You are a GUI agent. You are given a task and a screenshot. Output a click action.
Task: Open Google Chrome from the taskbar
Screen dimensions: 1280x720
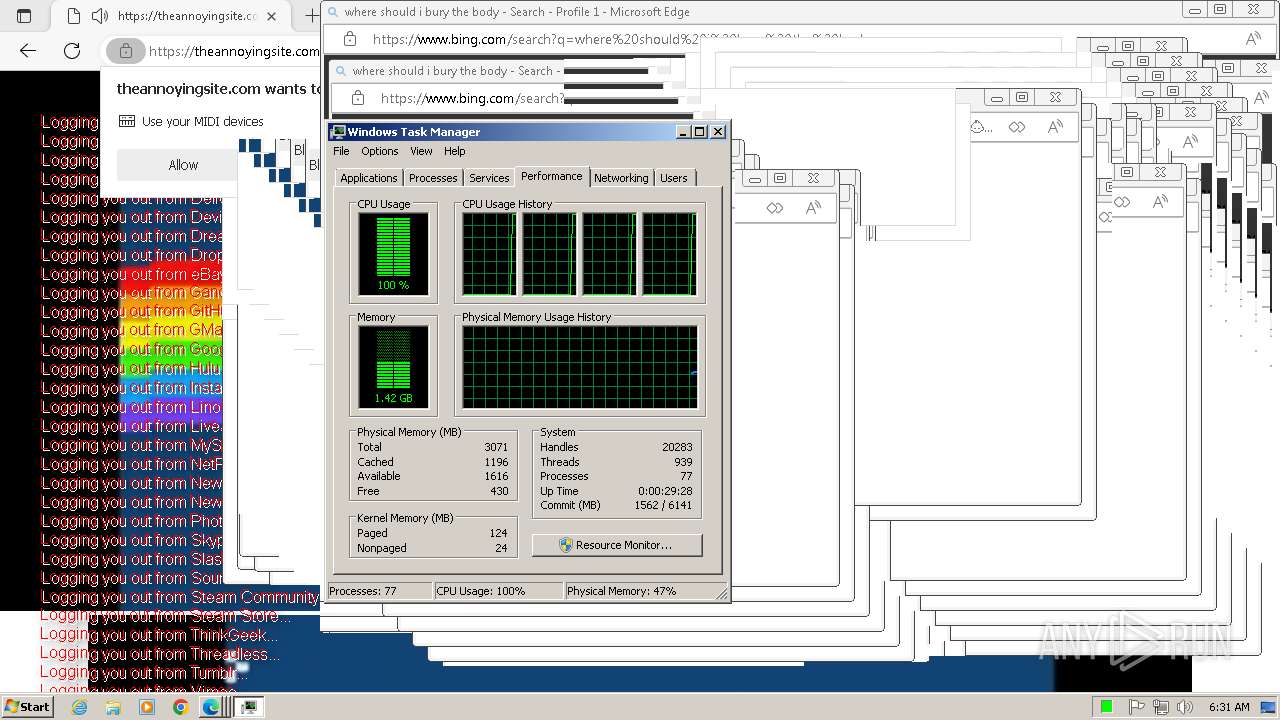180,707
